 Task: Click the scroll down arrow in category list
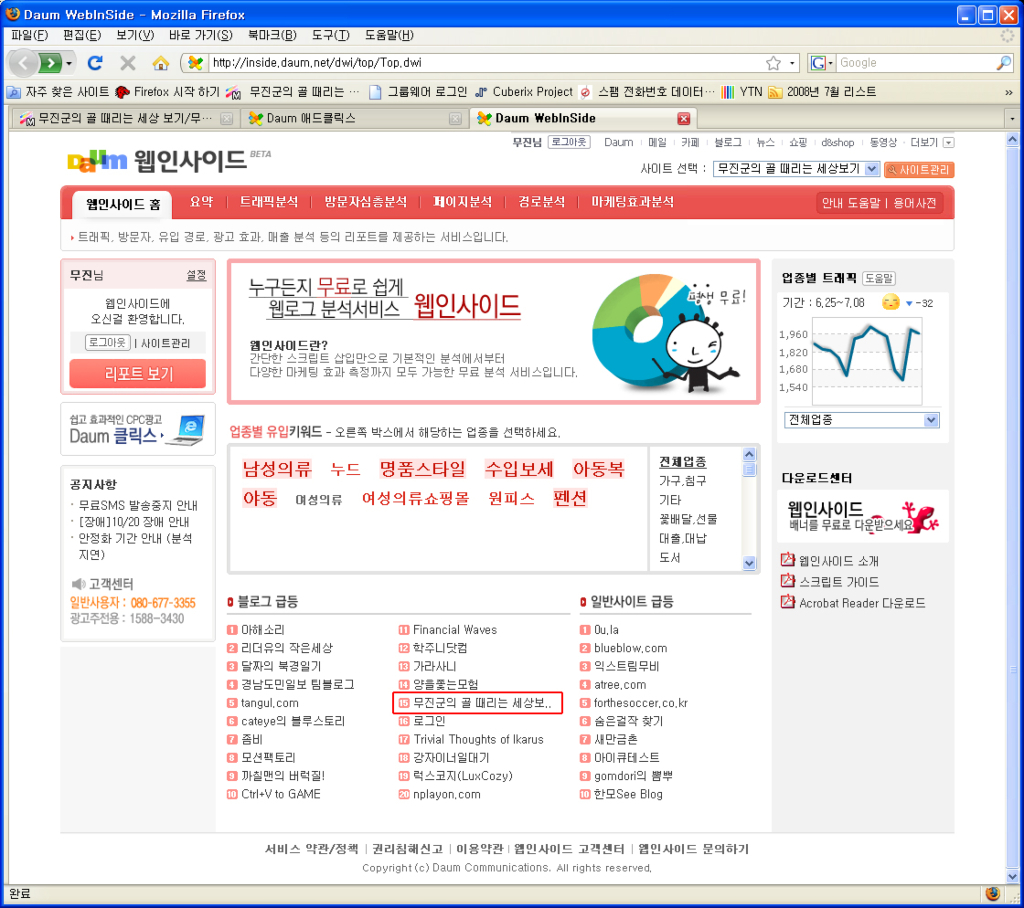click(749, 563)
